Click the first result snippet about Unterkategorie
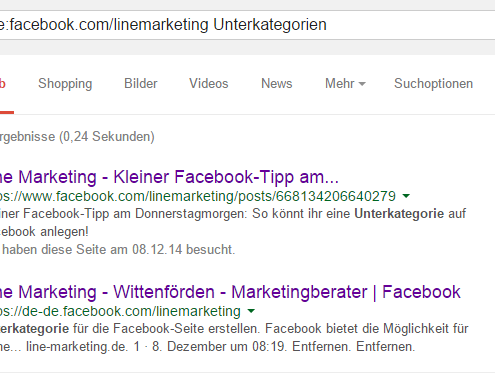 pos(233,223)
